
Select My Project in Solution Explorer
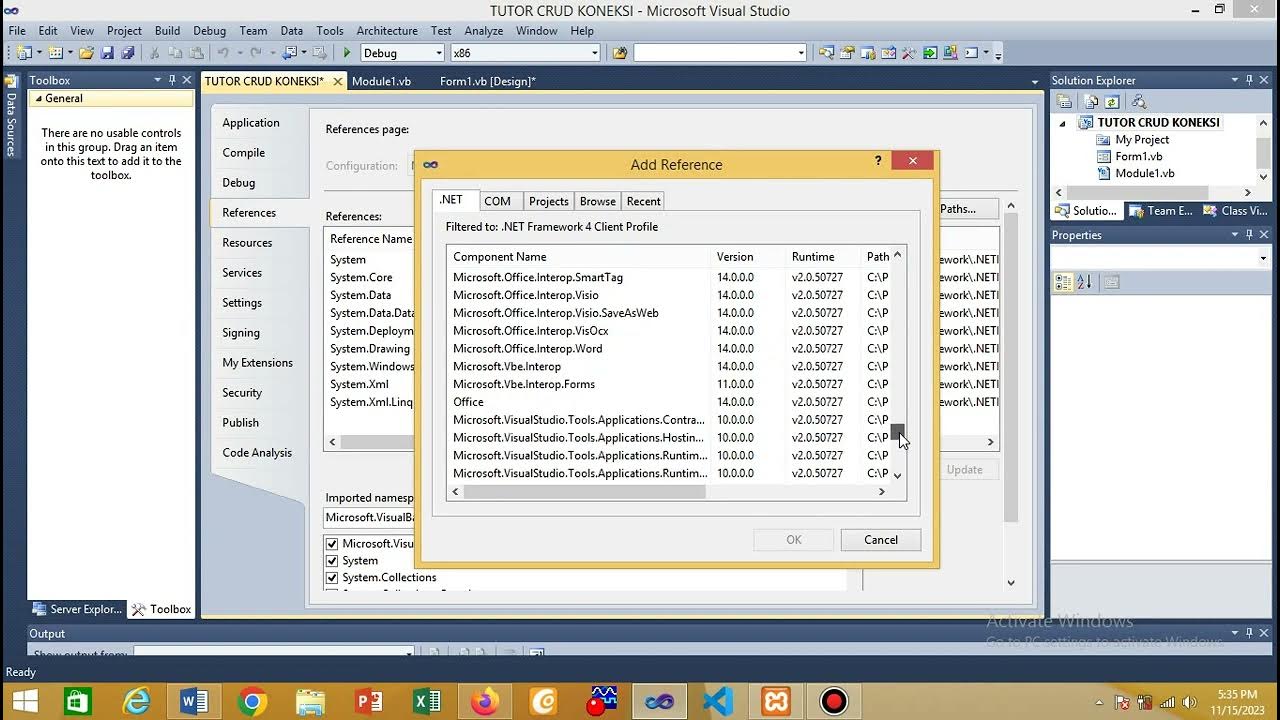click(1142, 140)
